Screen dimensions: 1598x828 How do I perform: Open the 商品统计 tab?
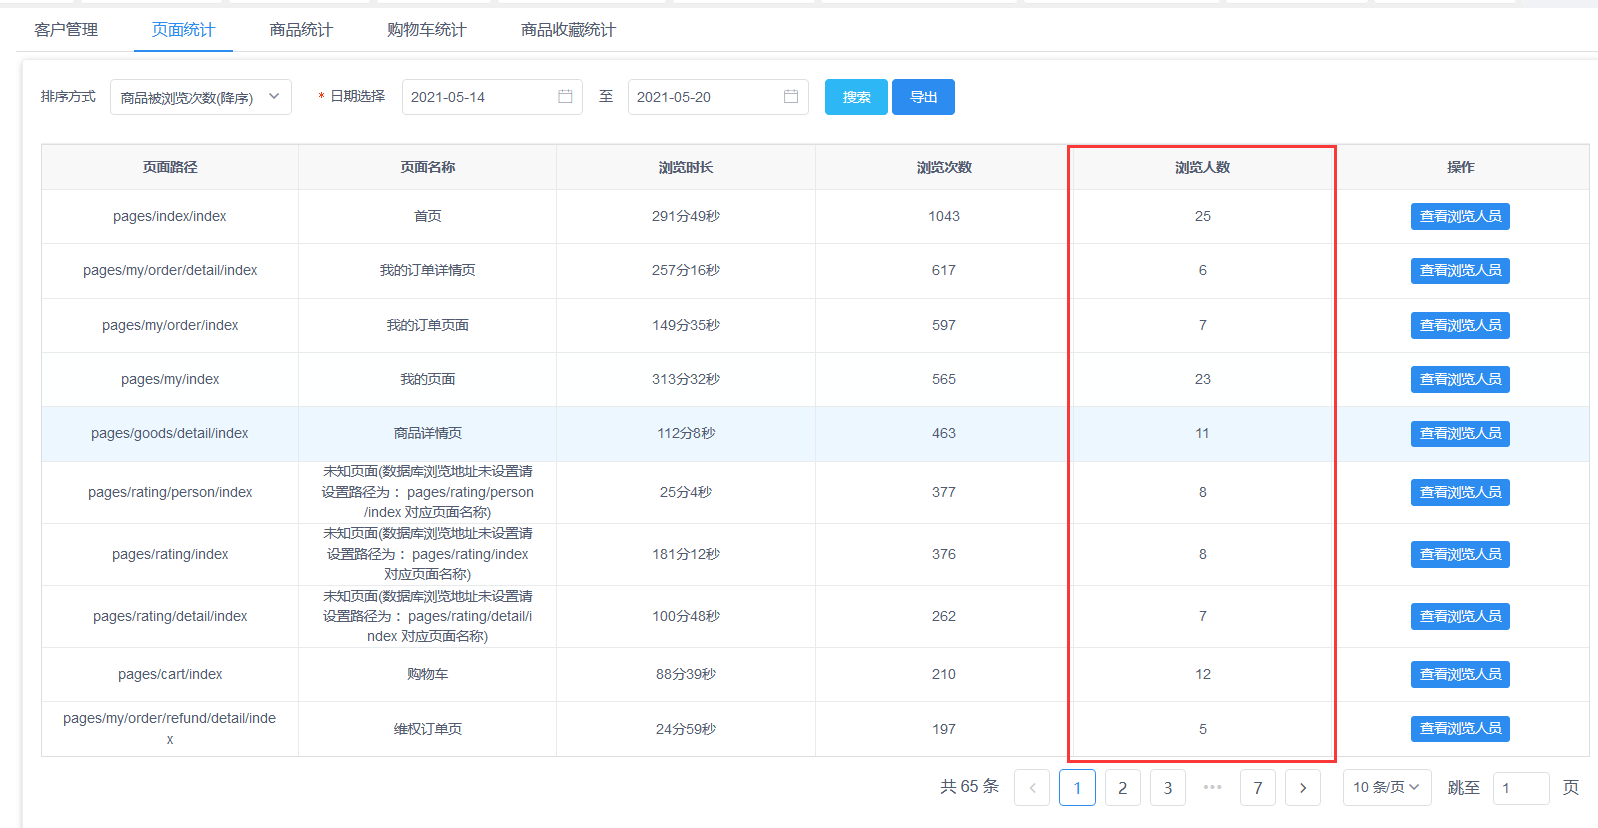coord(300,30)
